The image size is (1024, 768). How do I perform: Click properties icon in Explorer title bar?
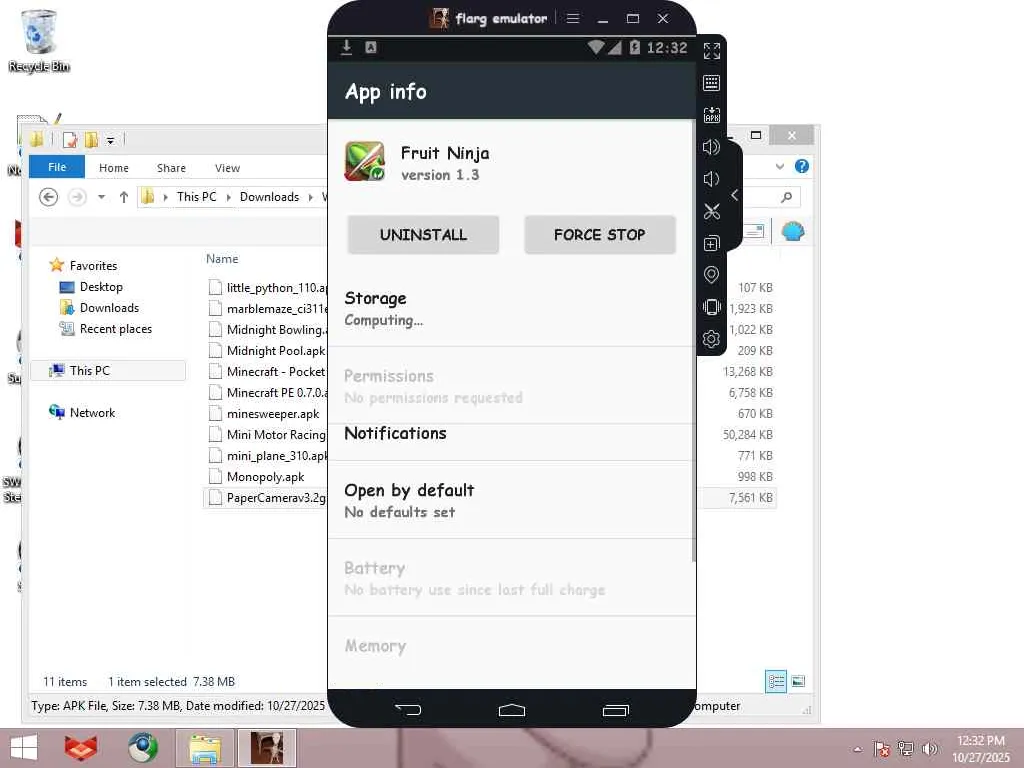[70, 140]
